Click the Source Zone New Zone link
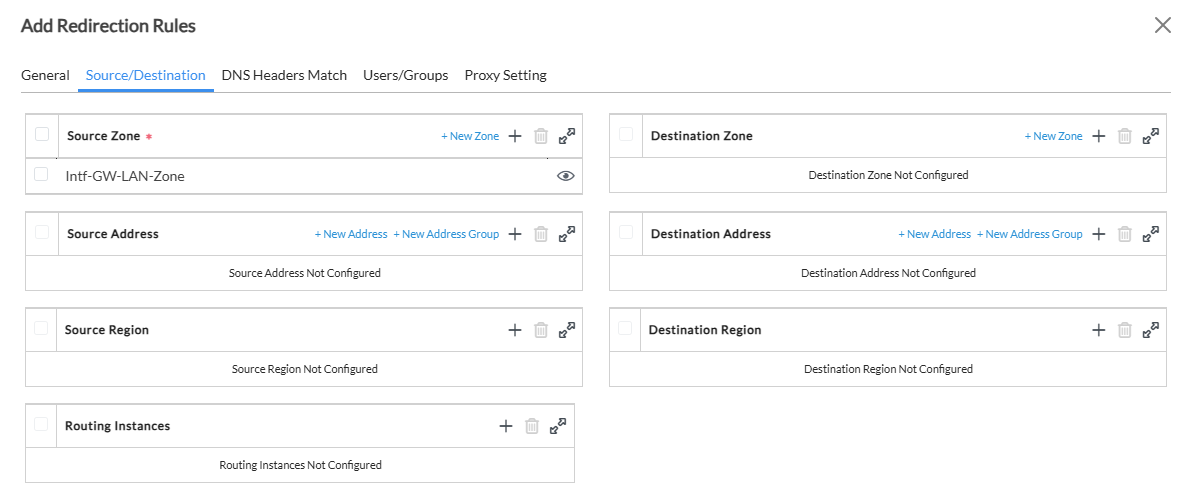Image resolution: width=1191 pixels, height=486 pixels. click(x=470, y=136)
